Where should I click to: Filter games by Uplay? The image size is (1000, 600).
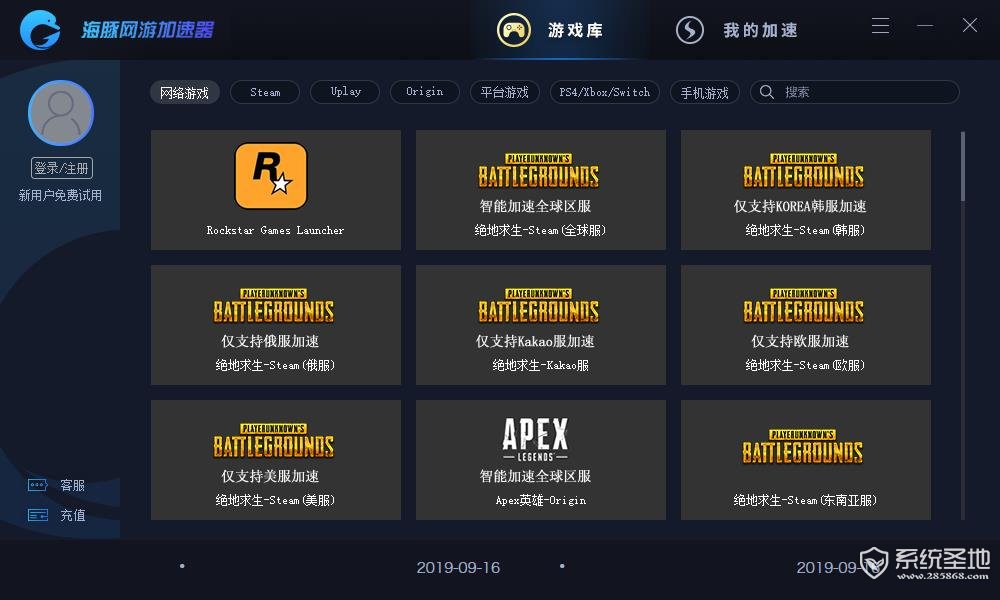[x=345, y=92]
